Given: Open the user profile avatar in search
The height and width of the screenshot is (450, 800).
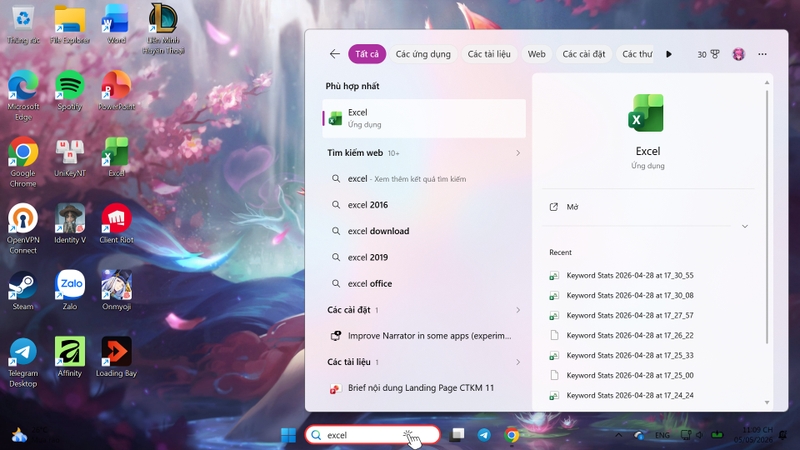Looking at the screenshot, I should (x=738, y=54).
